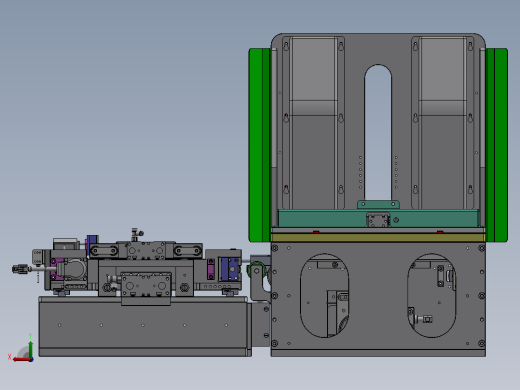The image size is (520, 390).
Task: Select the right oval cutout in the base cabinet
Action: [x=431, y=296]
